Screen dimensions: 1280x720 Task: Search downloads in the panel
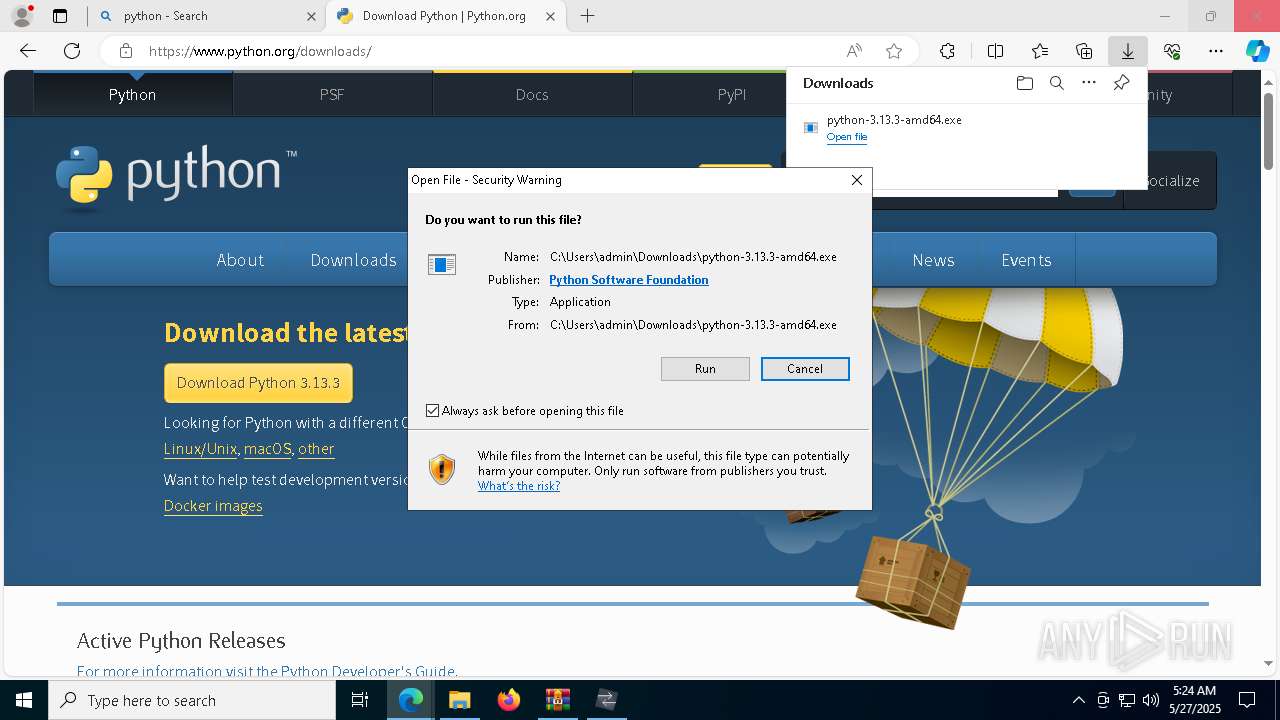[x=1056, y=83]
